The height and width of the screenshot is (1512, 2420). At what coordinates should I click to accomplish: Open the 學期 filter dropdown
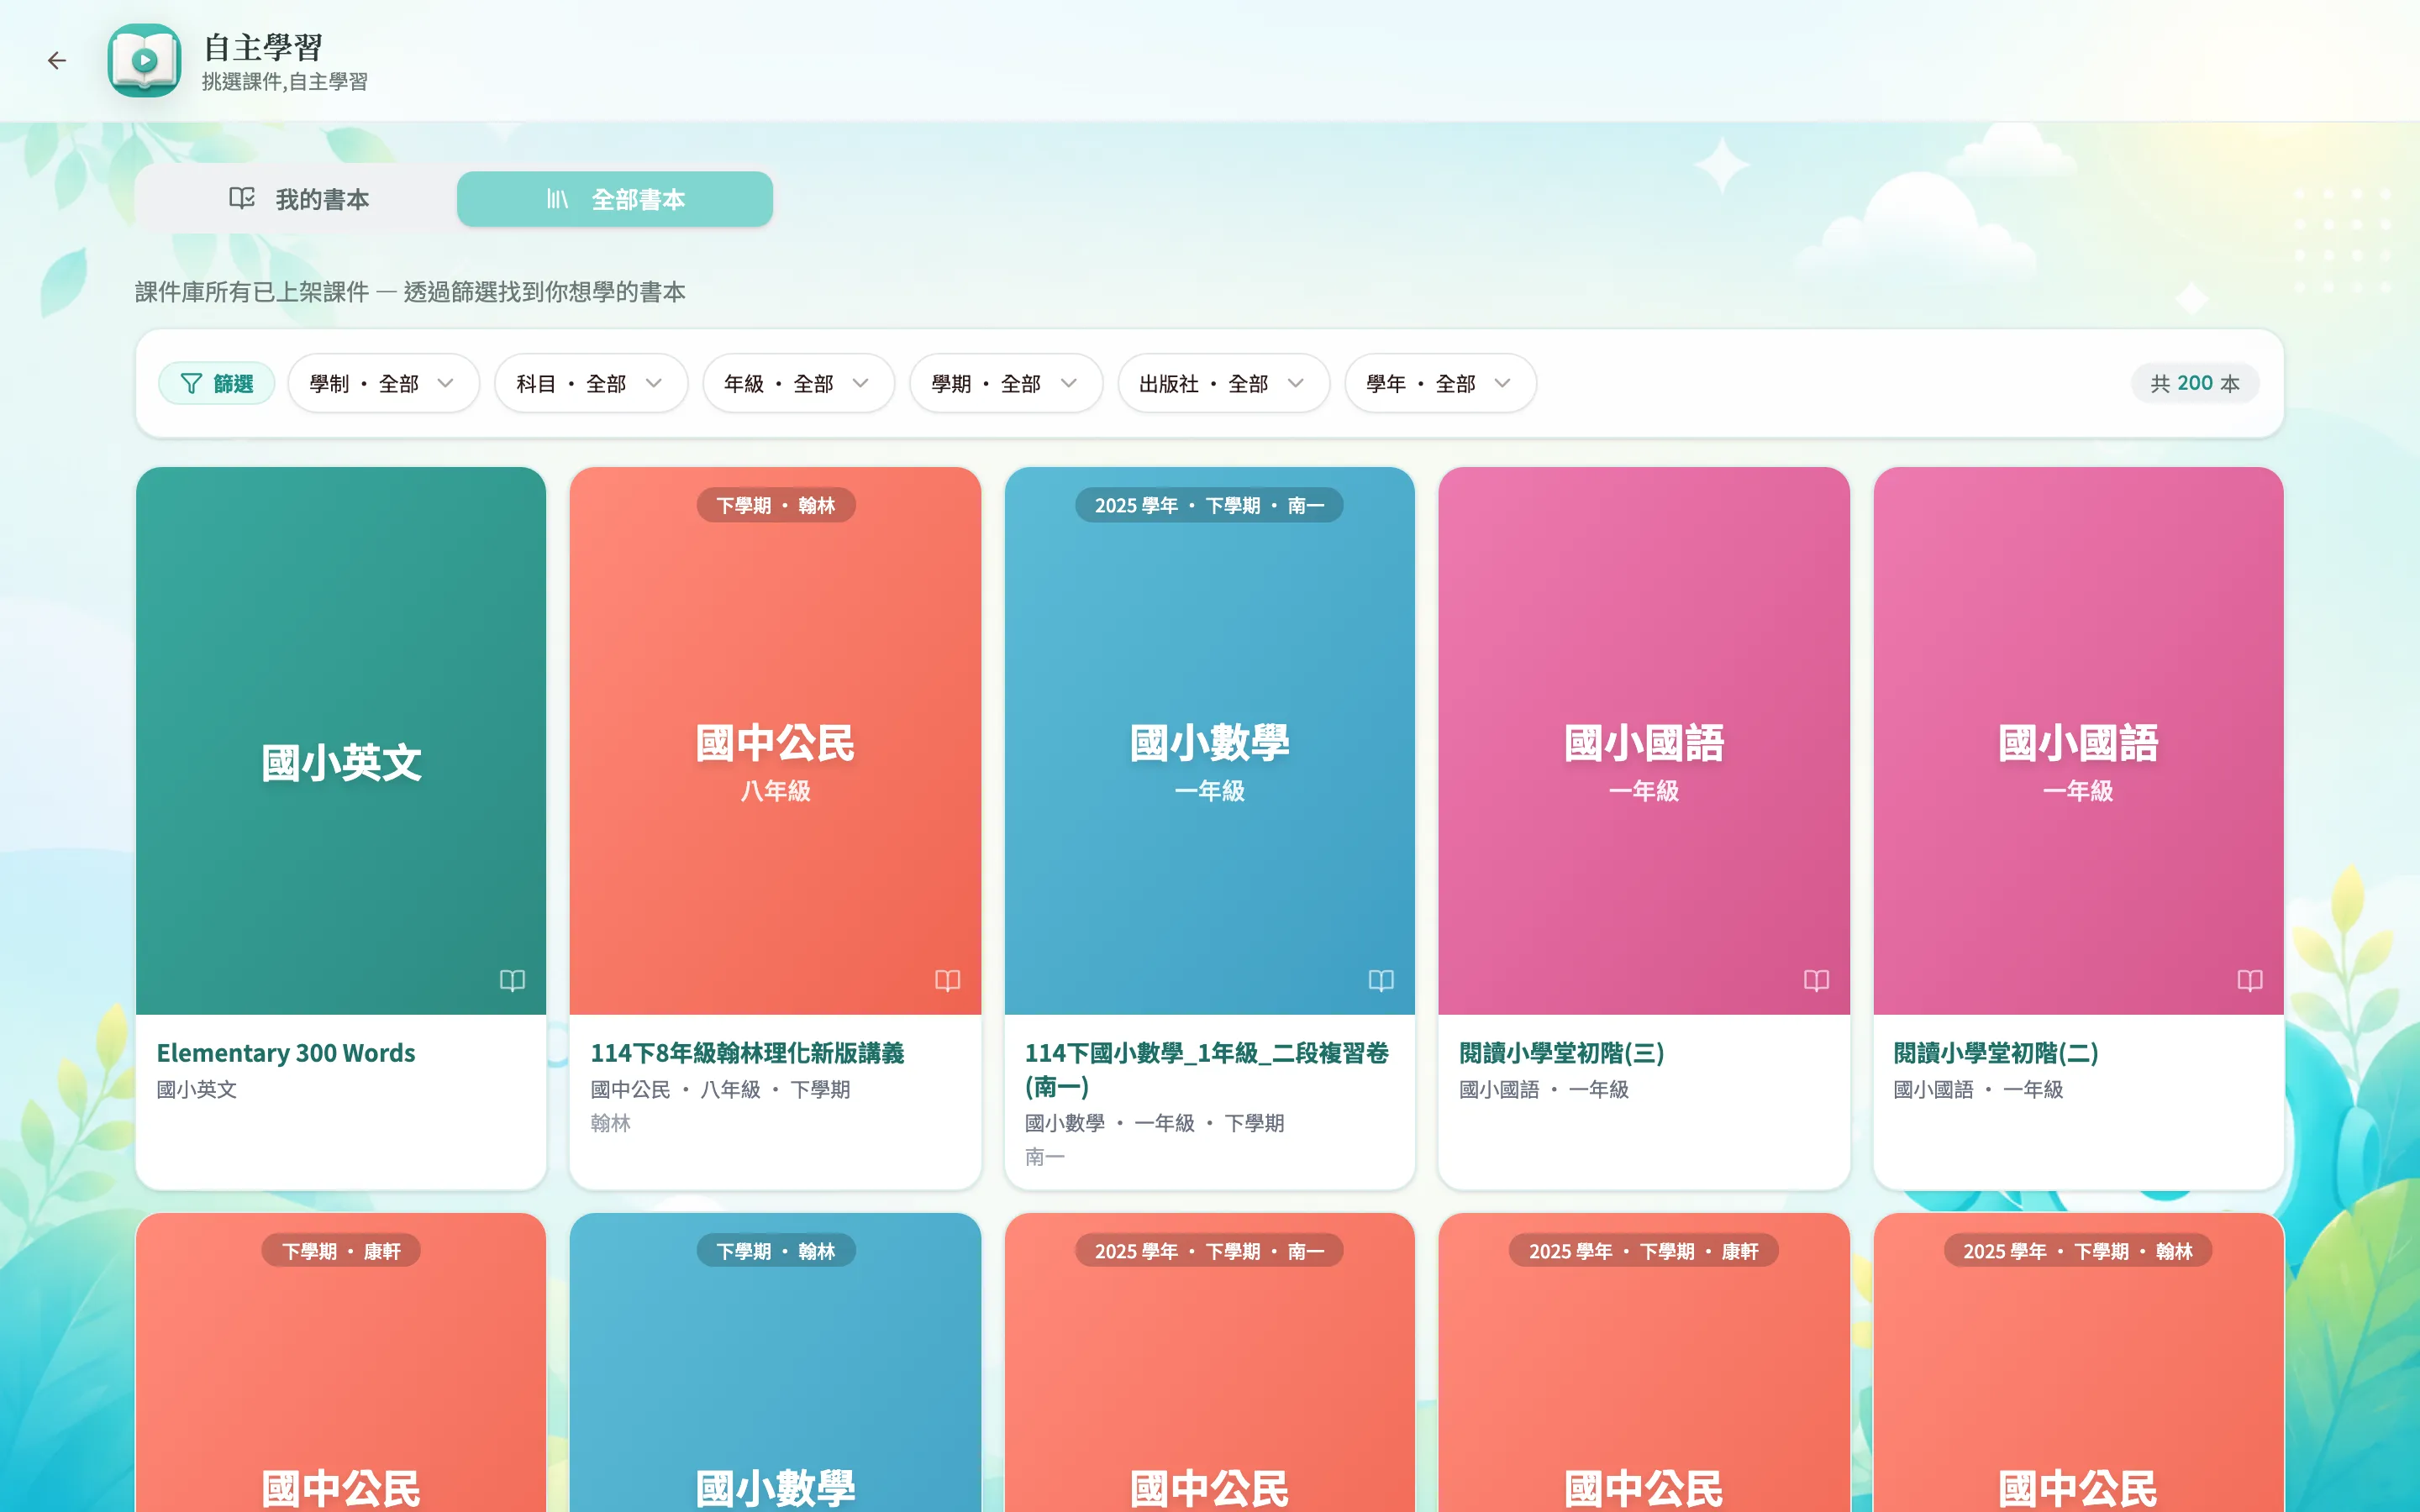pyautogui.click(x=1005, y=383)
